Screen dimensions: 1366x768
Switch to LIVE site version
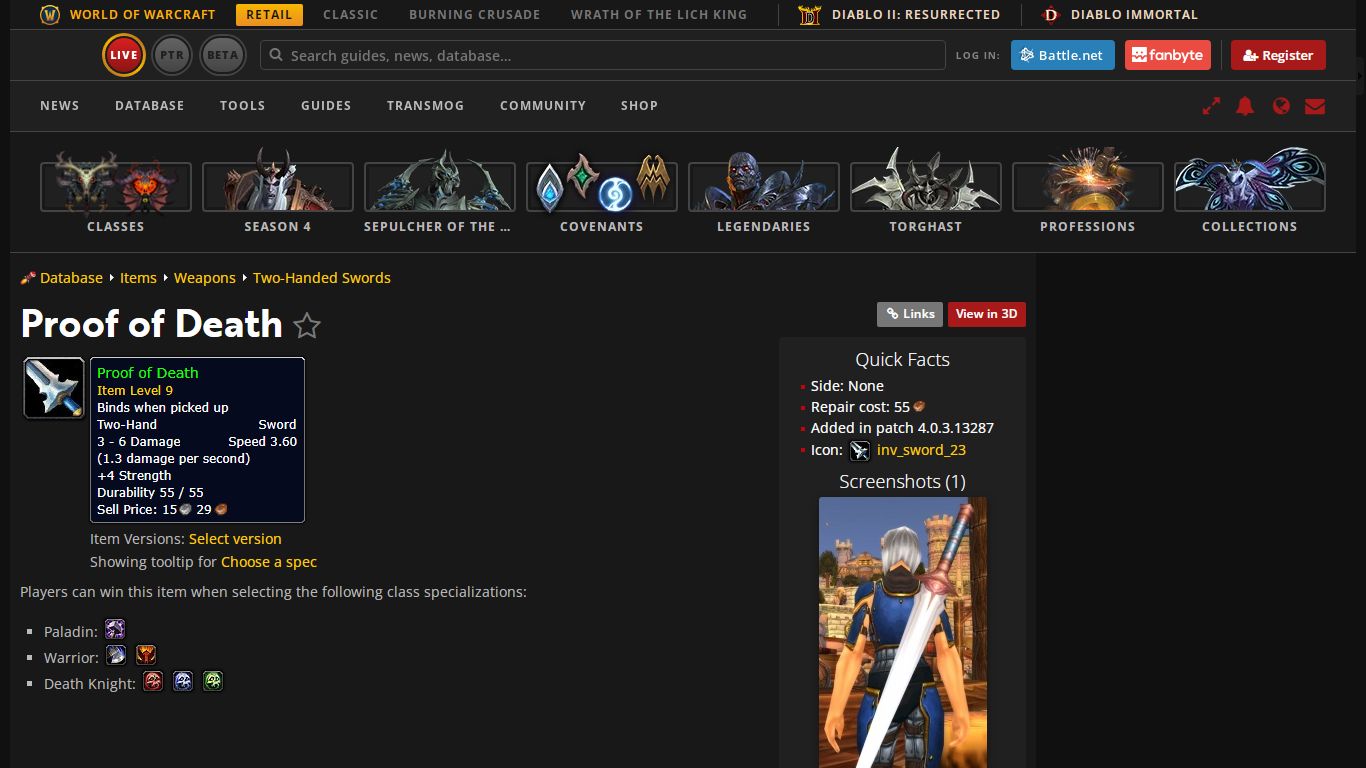tap(124, 55)
